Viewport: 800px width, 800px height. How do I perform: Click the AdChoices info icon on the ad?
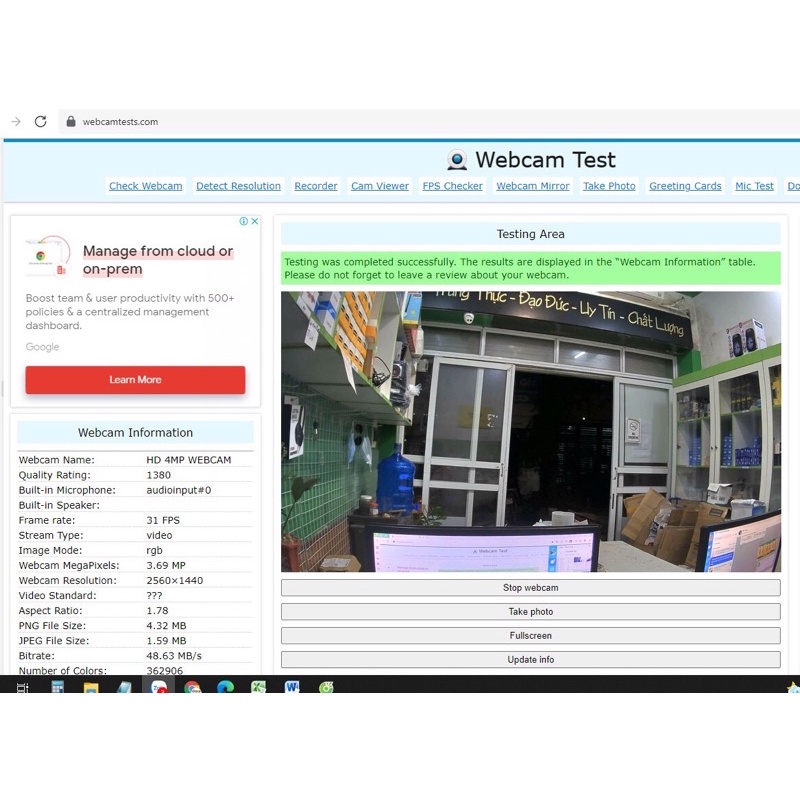tap(244, 221)
